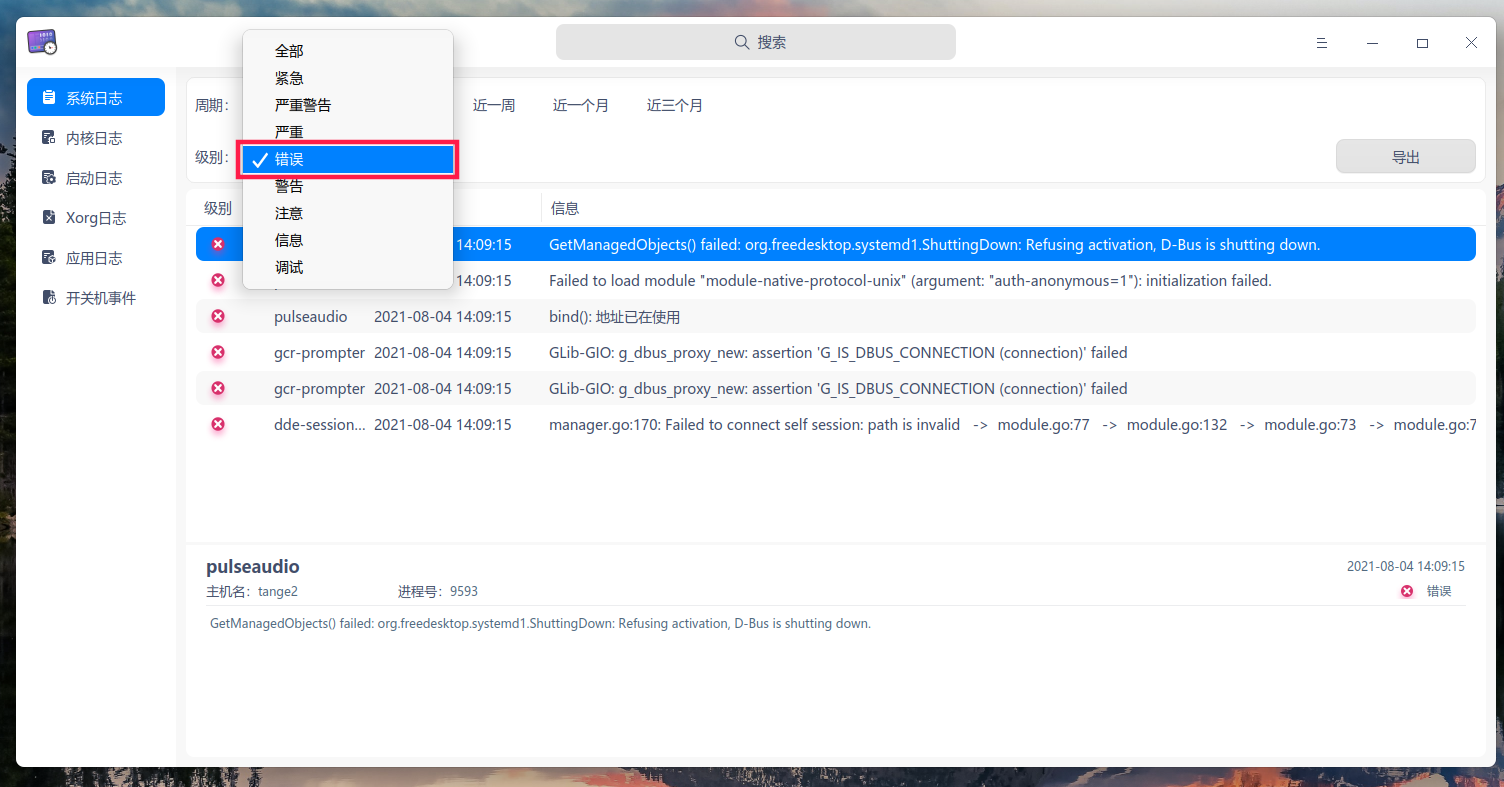Open the main menu hamburger icon
1504x787 pixels.
click(x=1322, y=43)
